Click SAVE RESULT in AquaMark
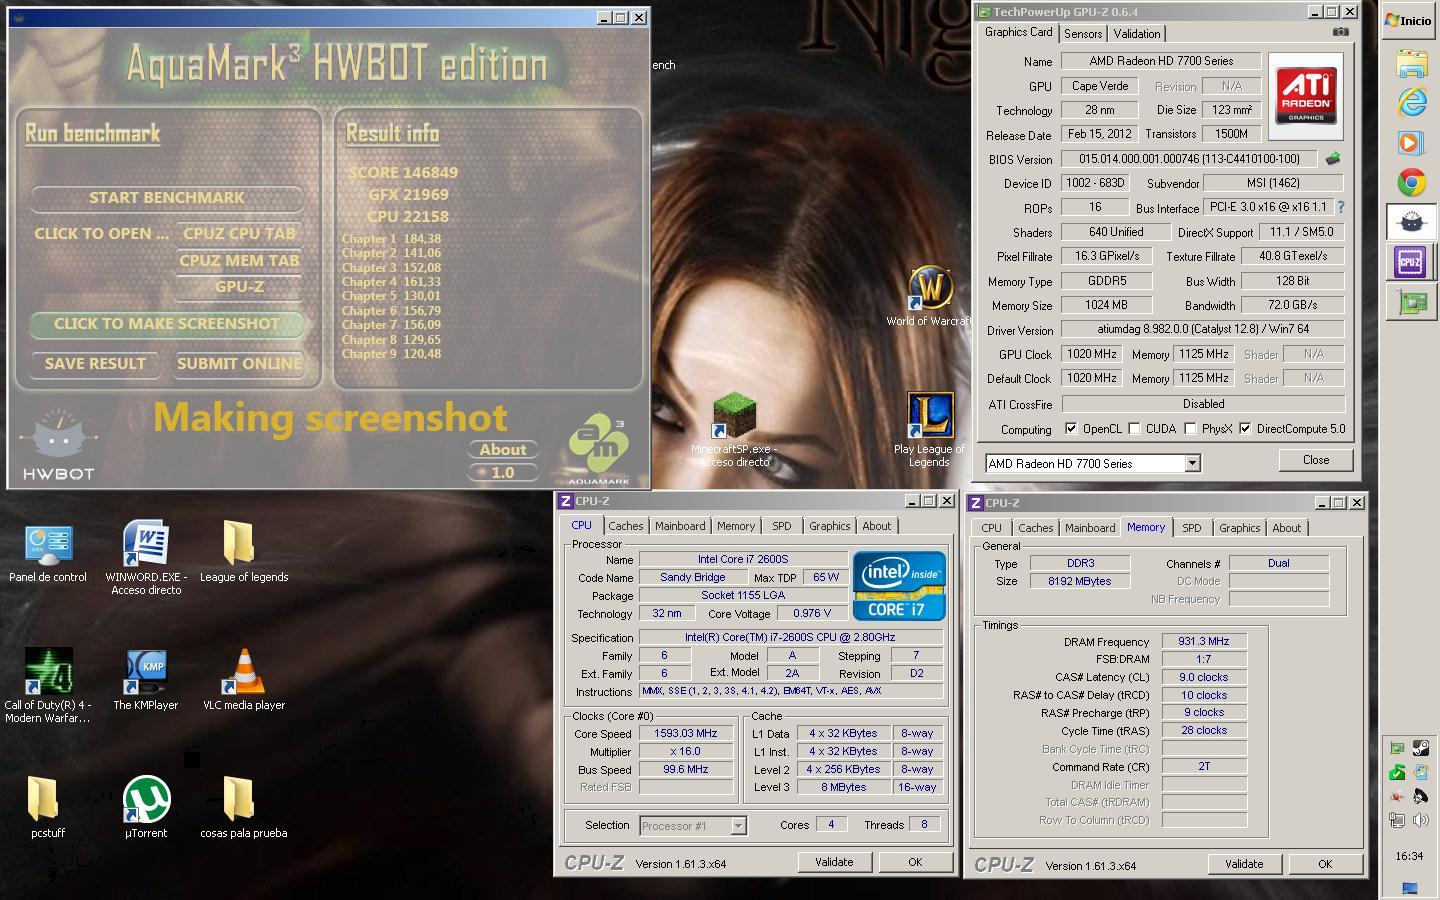 95,364
